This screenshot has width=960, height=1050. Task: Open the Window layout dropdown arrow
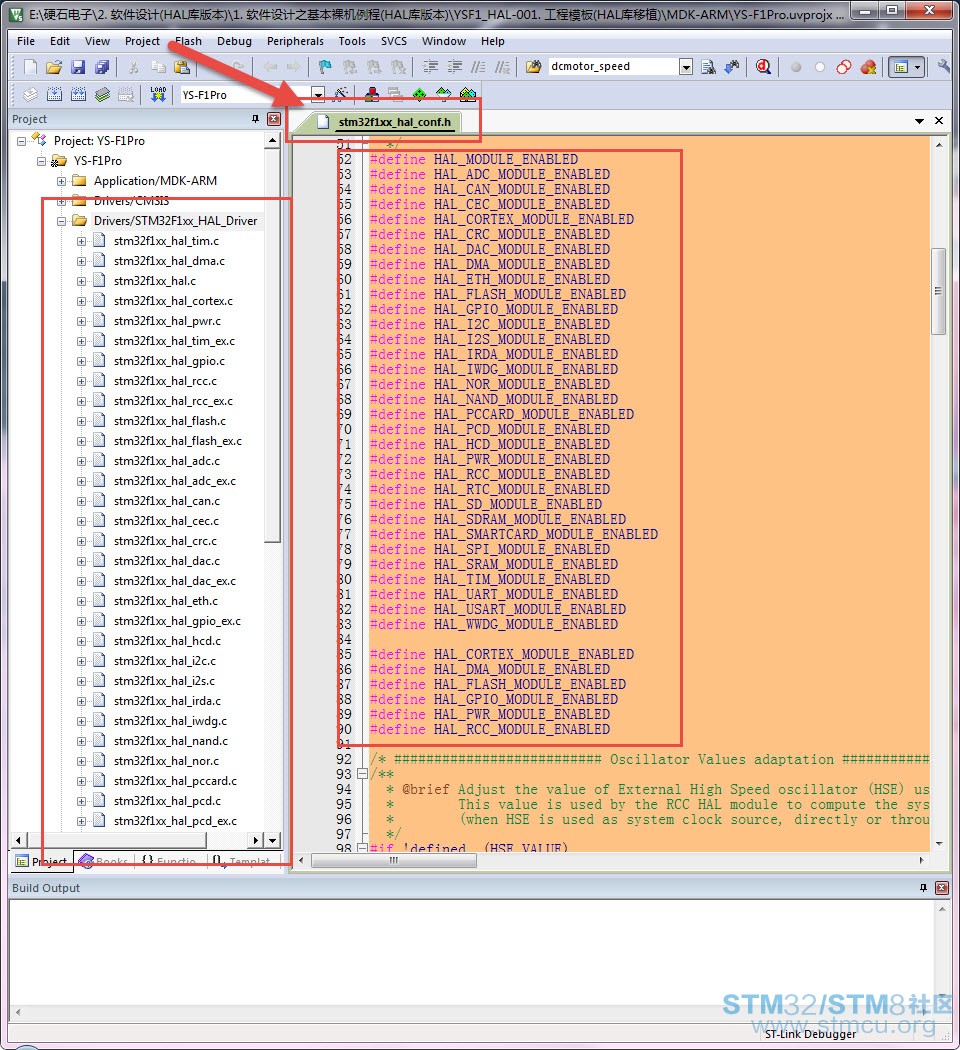point(918,67)
